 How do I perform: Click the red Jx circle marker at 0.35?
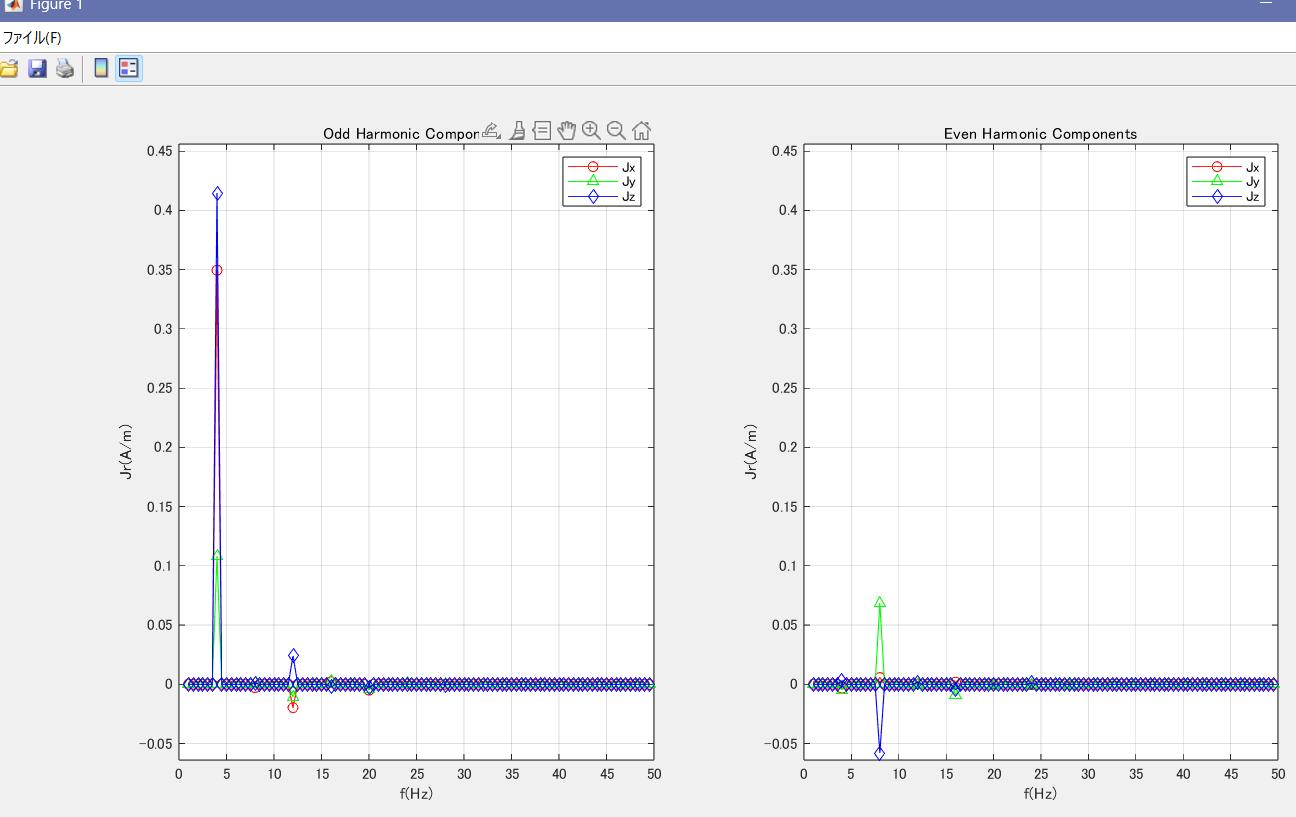pyautogui.click(x=217, y=270)
